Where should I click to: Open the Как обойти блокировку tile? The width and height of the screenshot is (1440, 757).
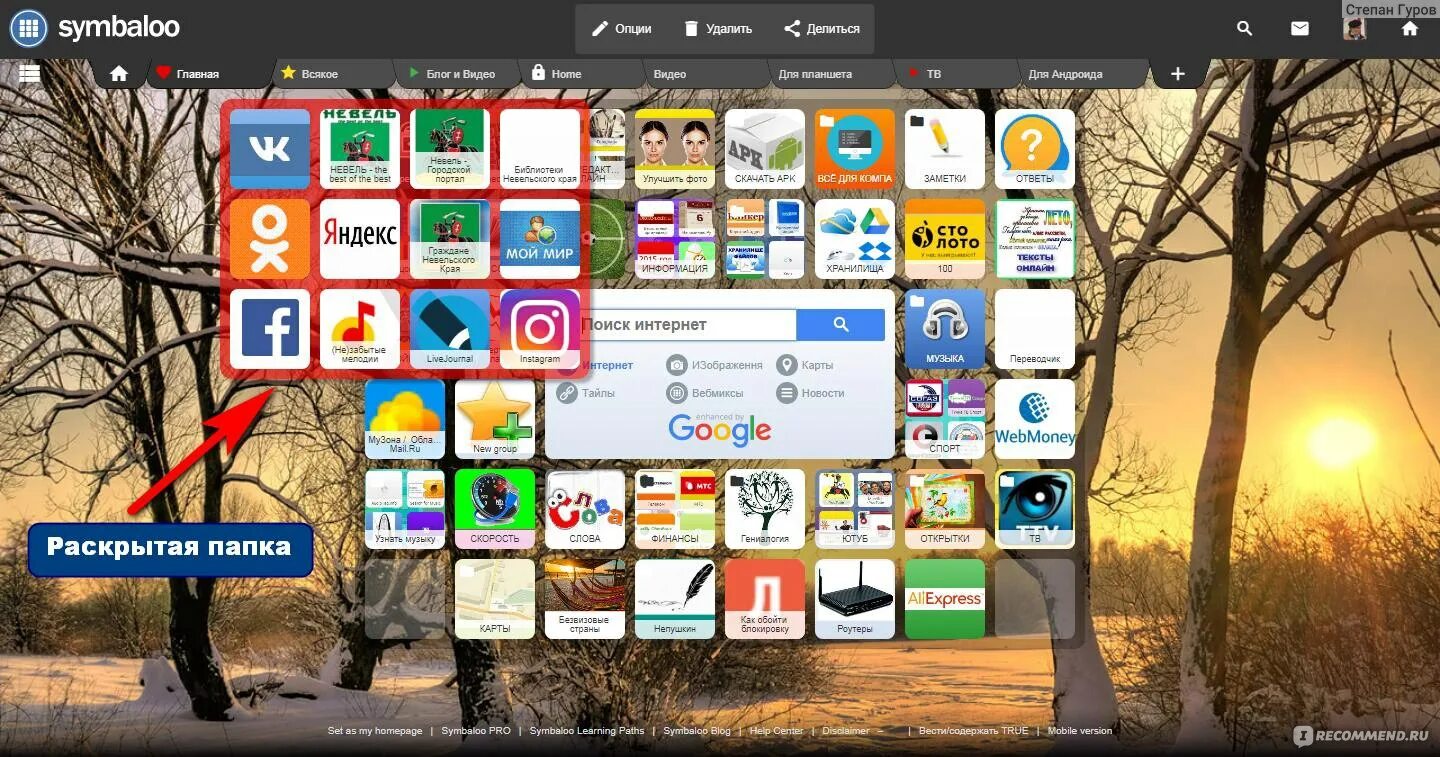pyautogui.click(x=765, y=599)
